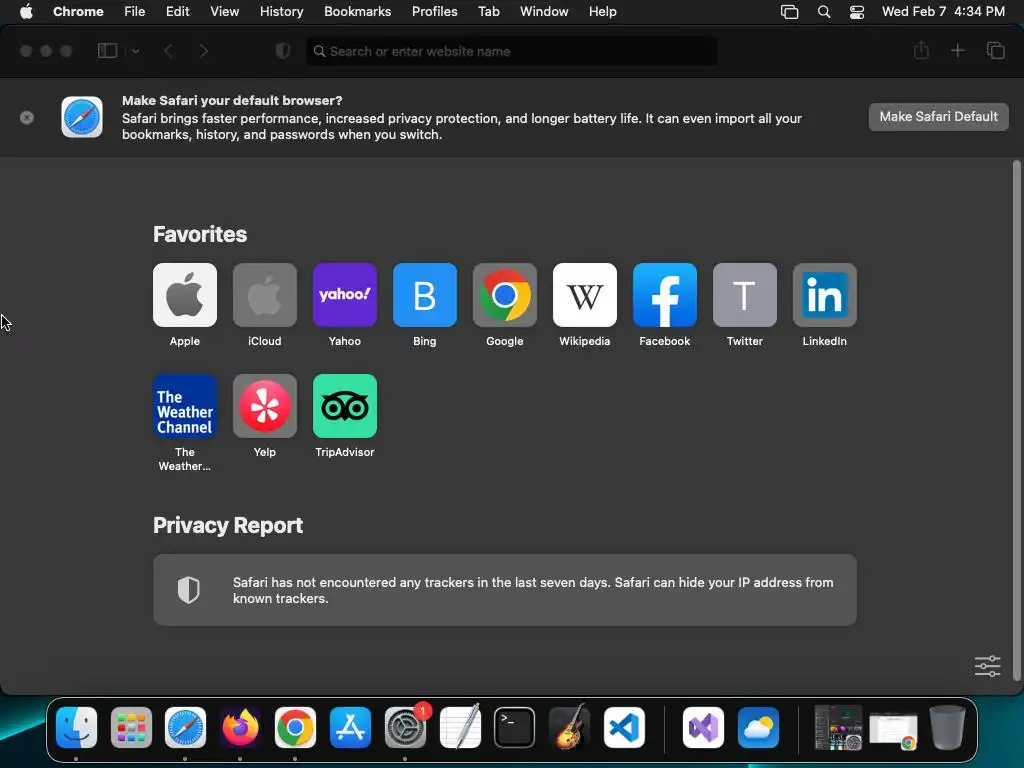Viewport: 1024px width, 768px height.
Task: Open the minimized Chrome window thumbnail in Dock
Action: point(893,729)
